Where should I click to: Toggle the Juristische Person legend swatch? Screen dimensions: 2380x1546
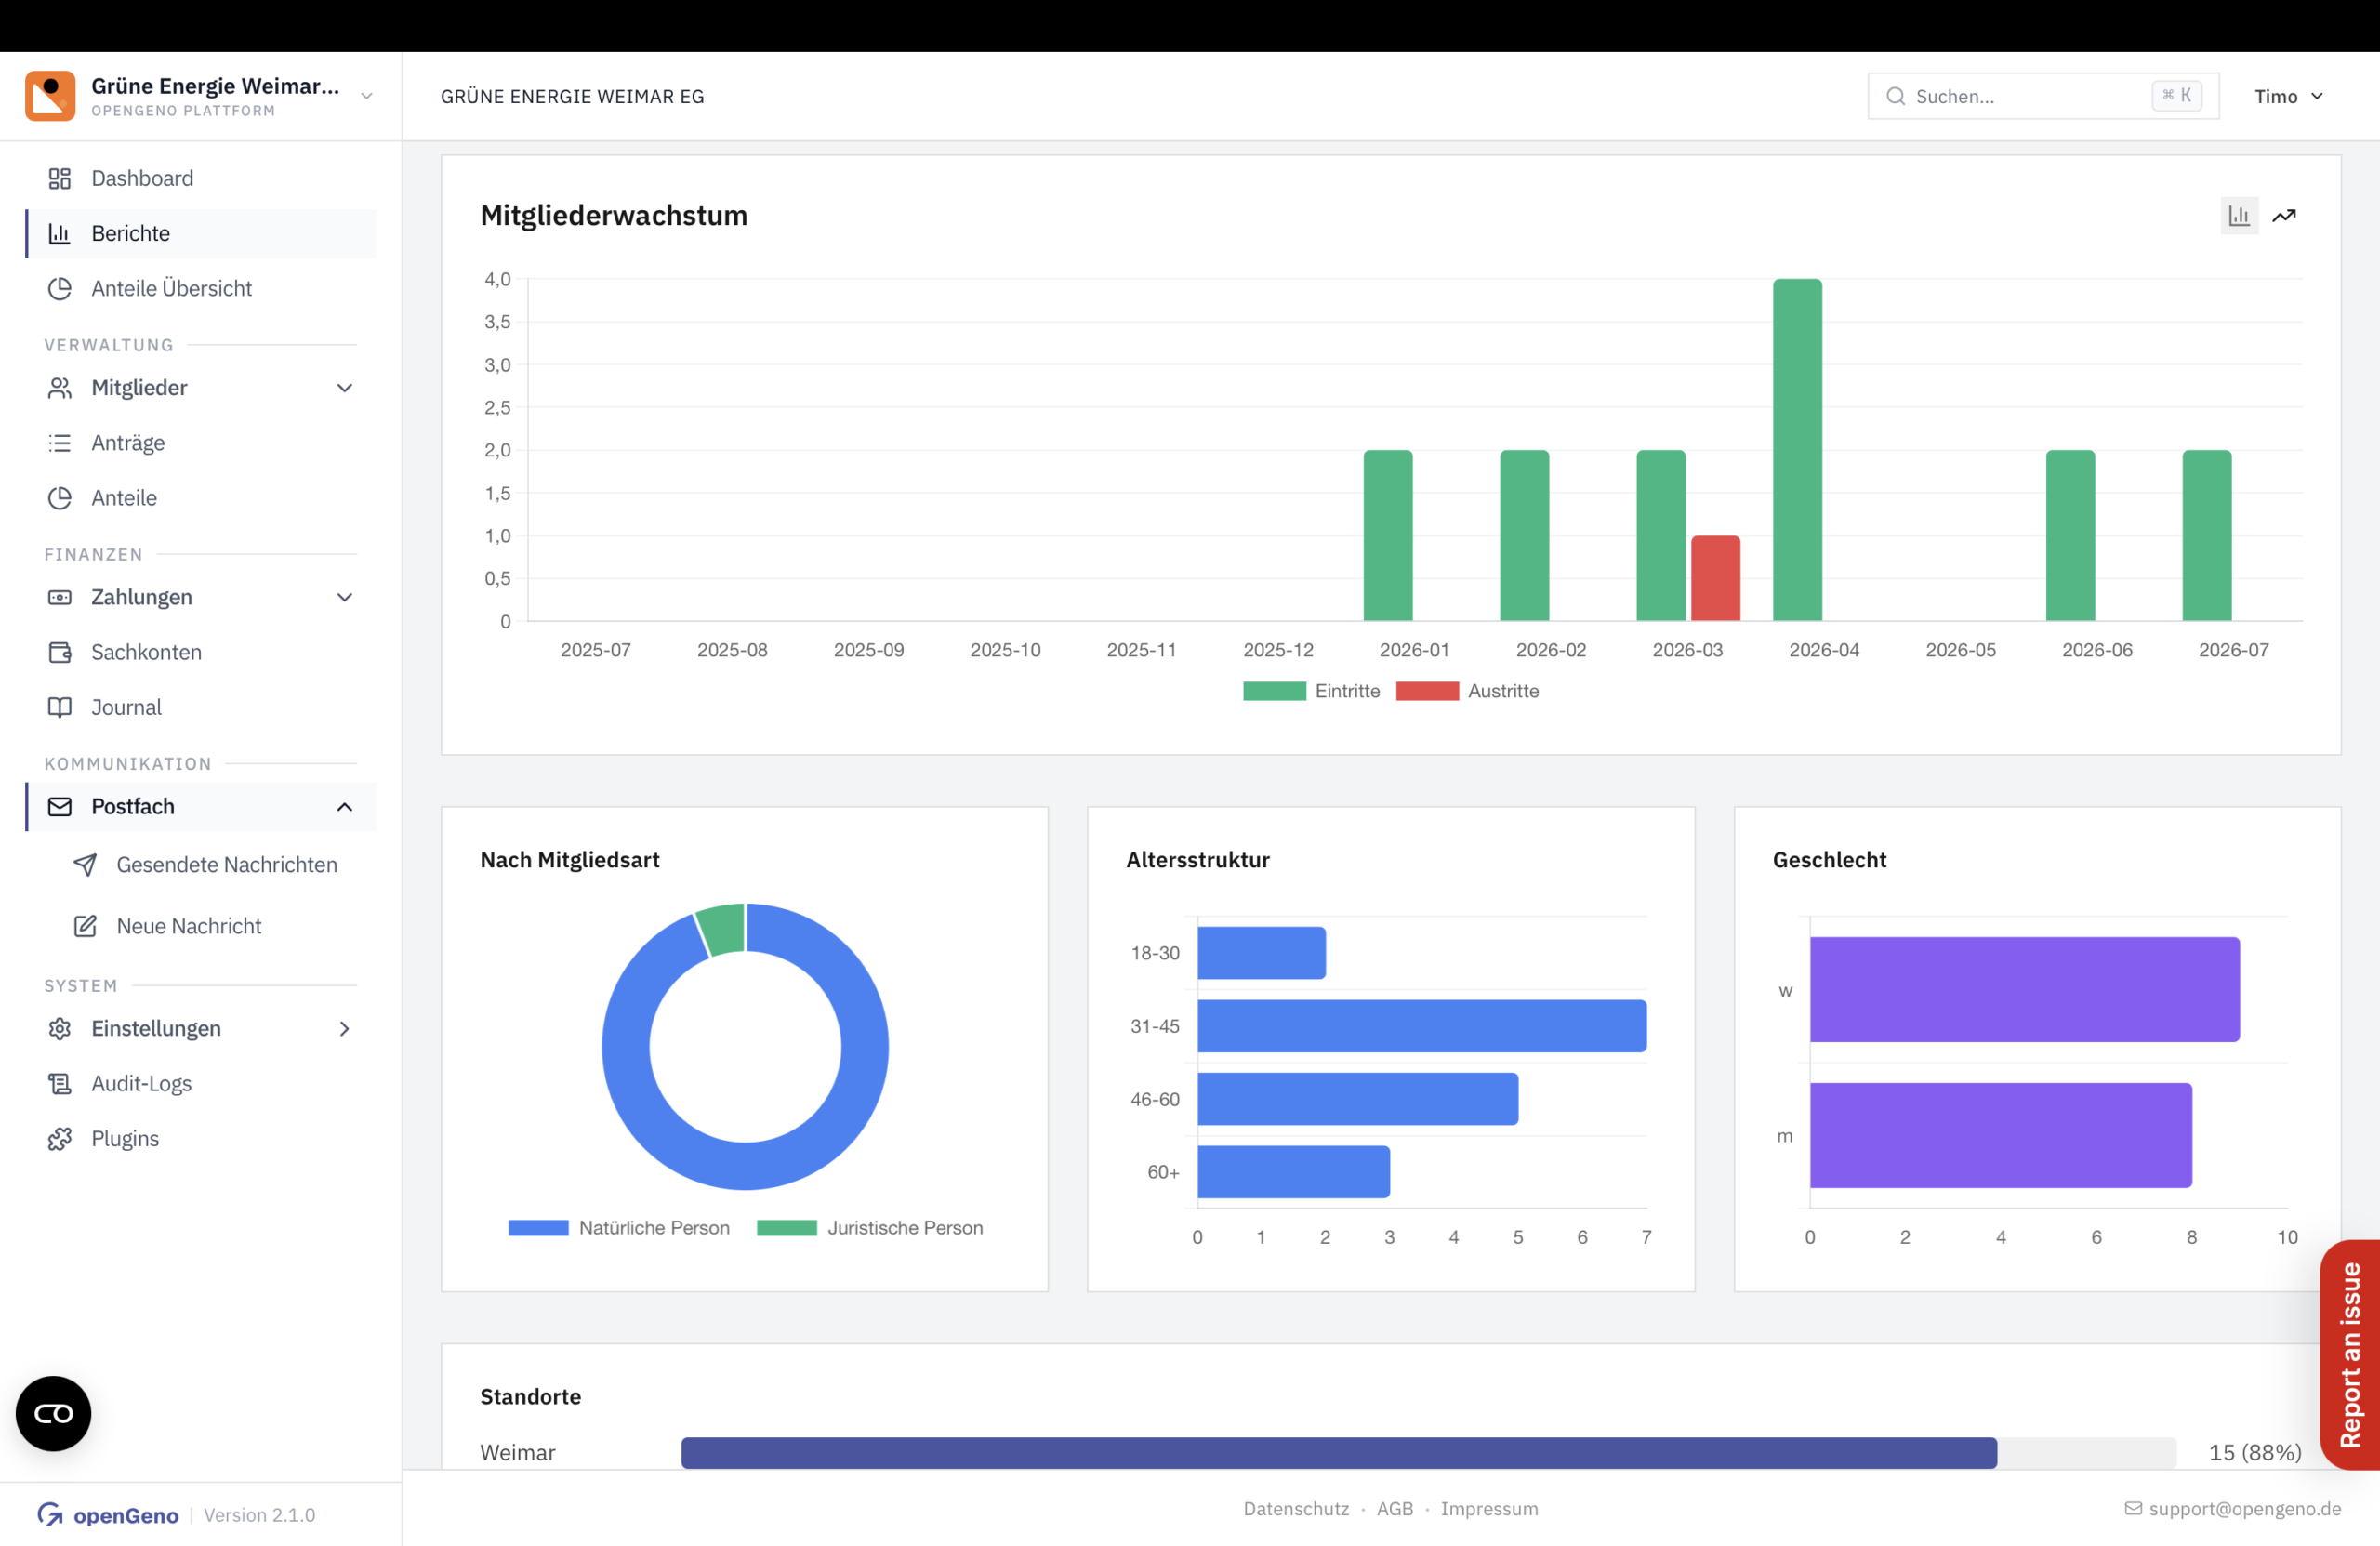point(787,1227)
